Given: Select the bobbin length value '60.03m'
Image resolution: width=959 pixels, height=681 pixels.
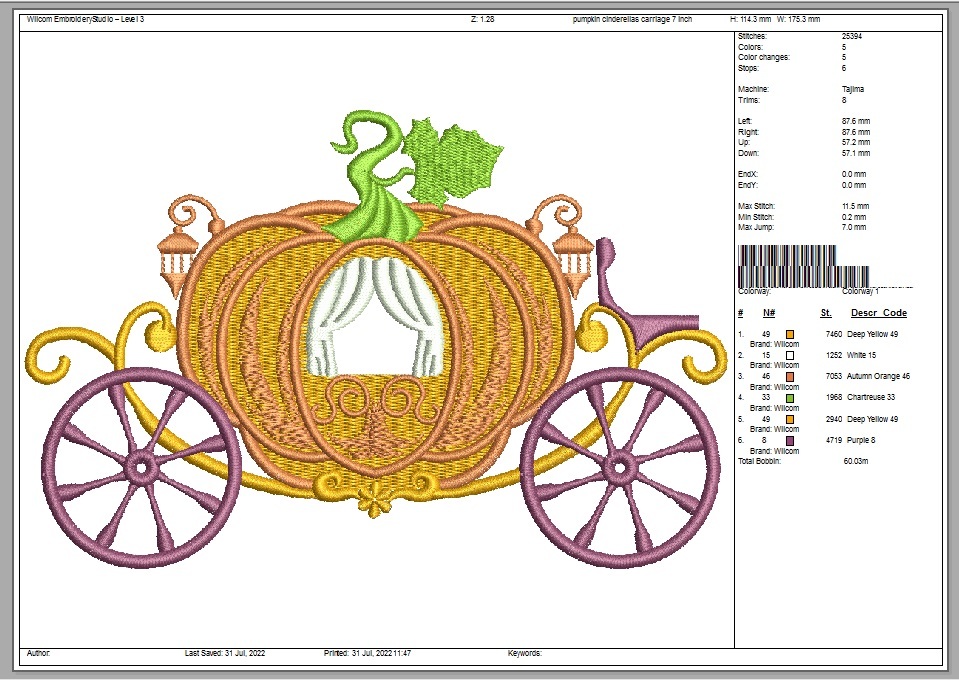Looking at the screenshot, I should click(x=856, y=461).
